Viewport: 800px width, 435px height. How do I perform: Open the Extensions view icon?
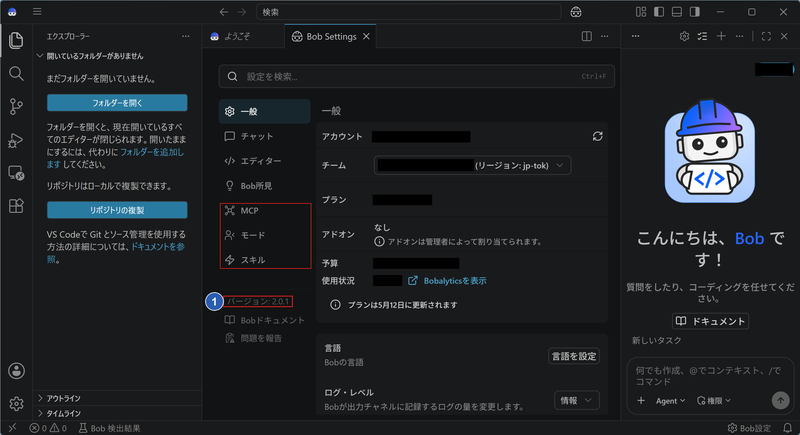(x=16, y=206)
